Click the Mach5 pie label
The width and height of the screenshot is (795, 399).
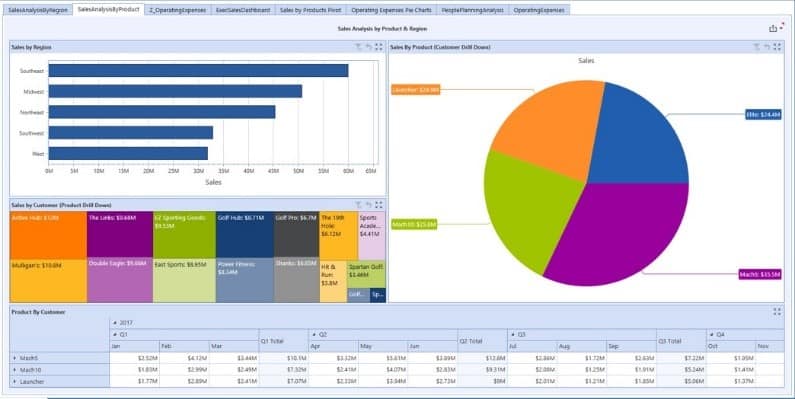point(760,275)
